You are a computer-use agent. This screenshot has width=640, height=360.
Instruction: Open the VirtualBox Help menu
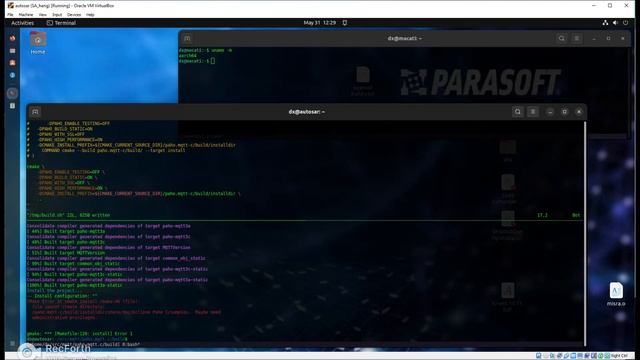90,15
